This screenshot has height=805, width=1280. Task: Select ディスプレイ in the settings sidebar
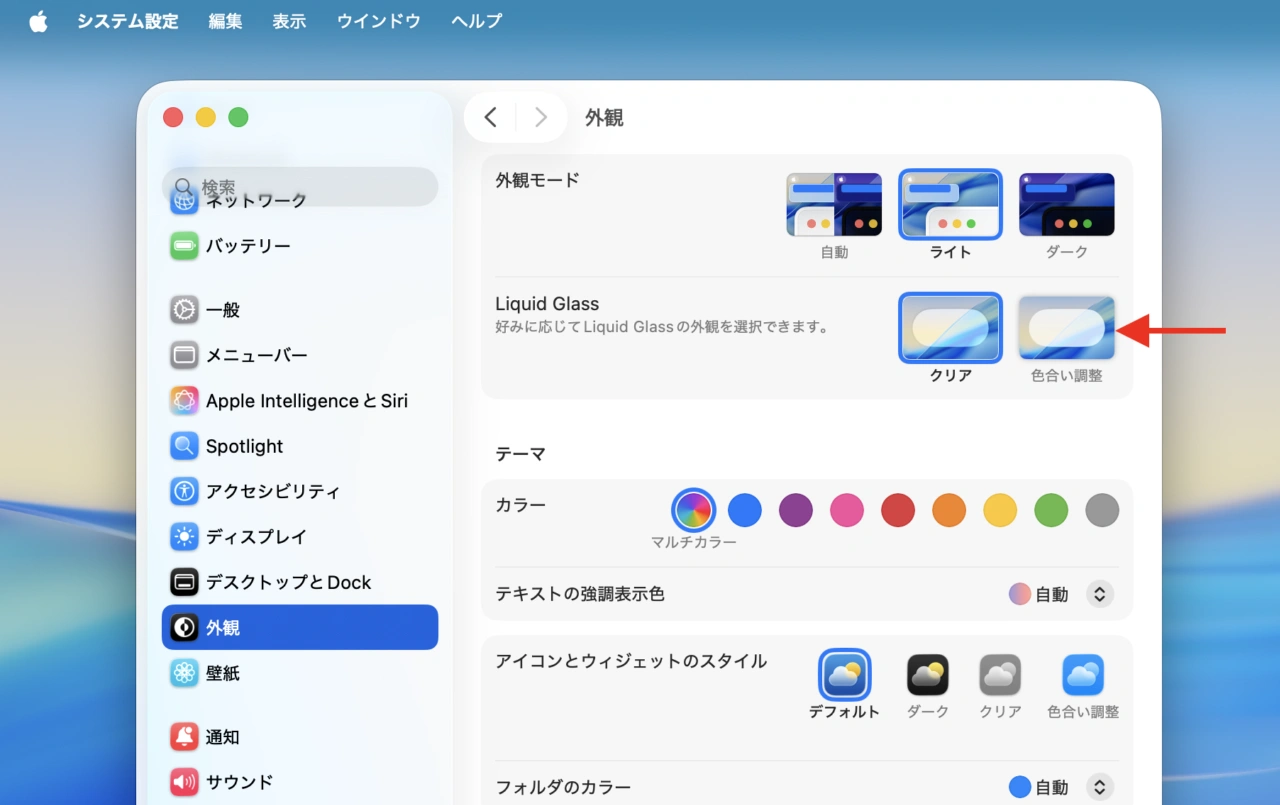pyautogui.click(x=257, y=537)
